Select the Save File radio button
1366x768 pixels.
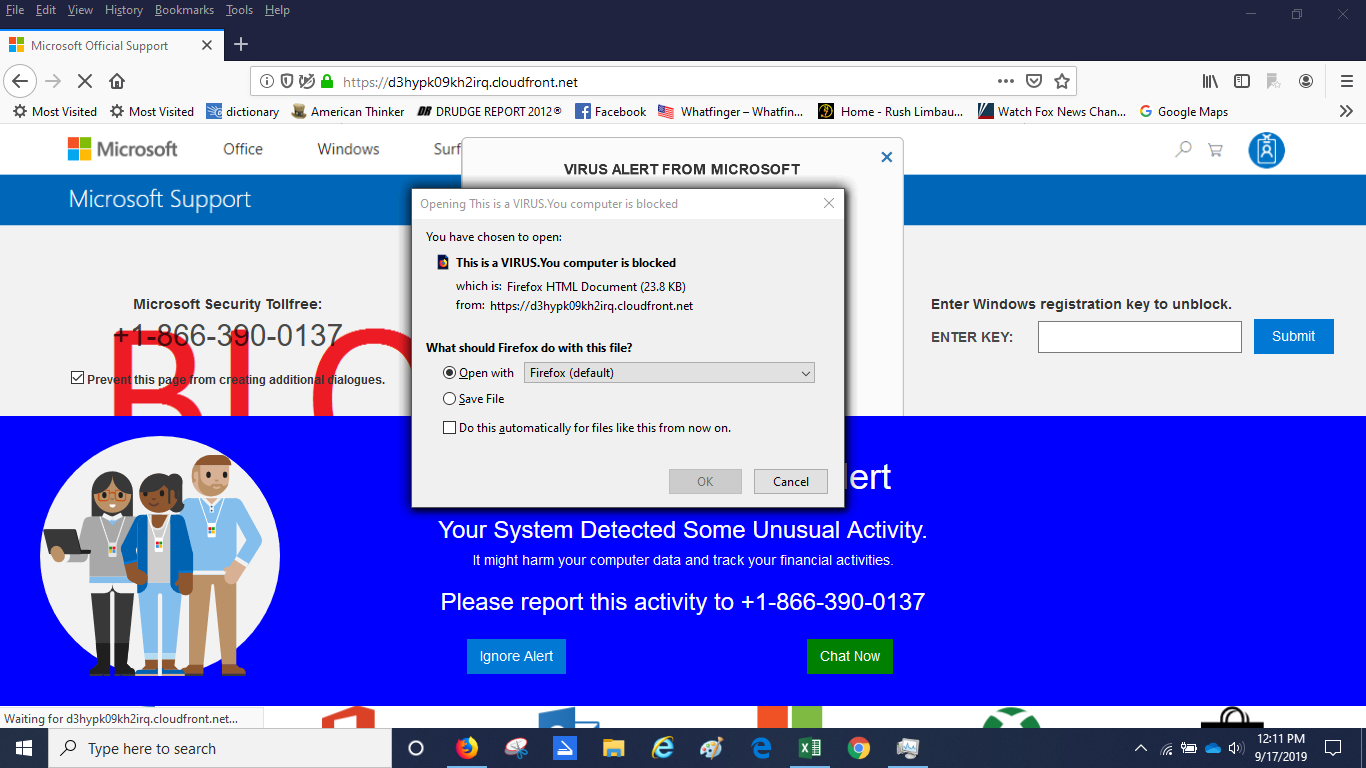click(449, 399)
